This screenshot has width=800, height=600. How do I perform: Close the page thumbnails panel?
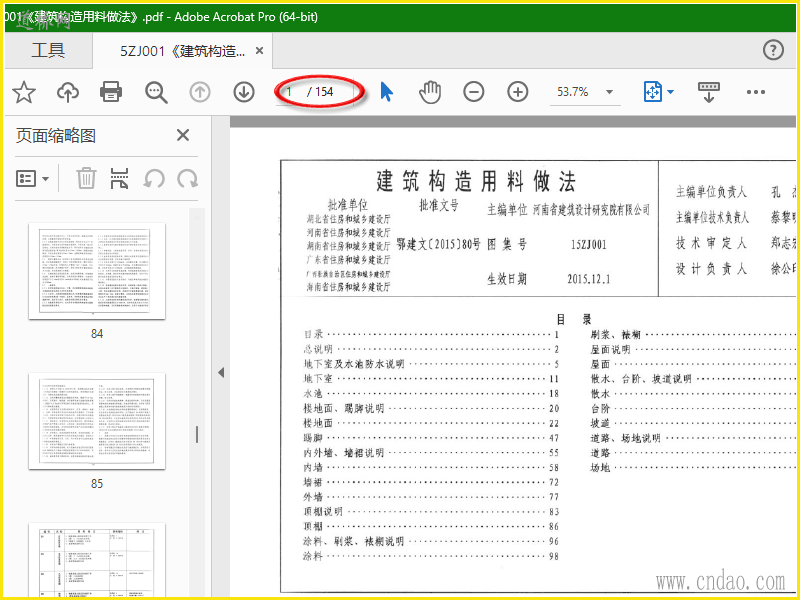click(183, 135)
